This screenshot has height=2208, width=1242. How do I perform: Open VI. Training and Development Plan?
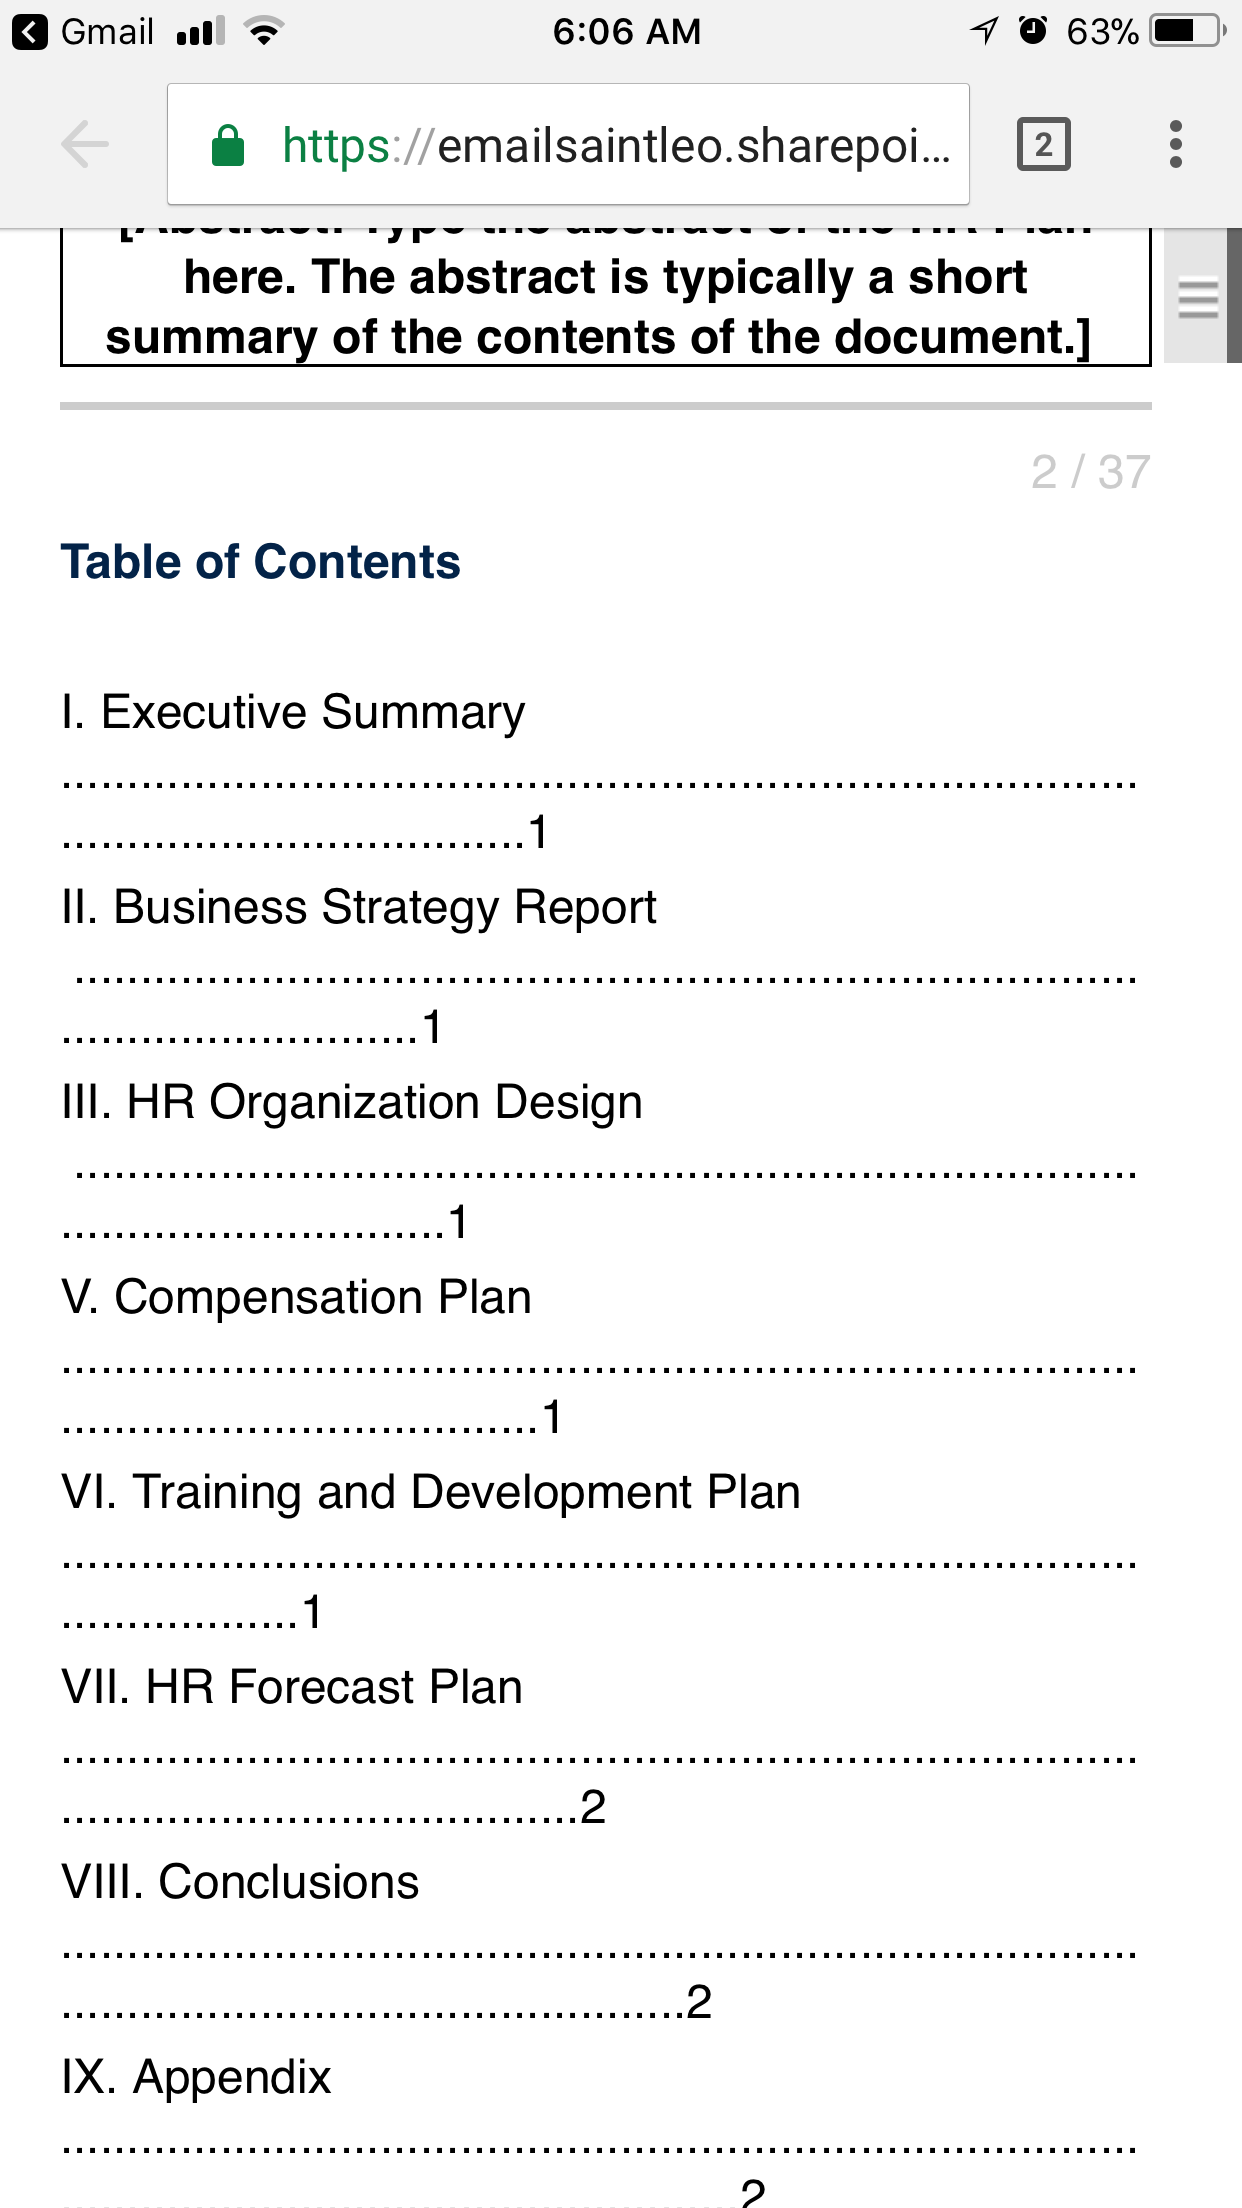pos(431,1493)
